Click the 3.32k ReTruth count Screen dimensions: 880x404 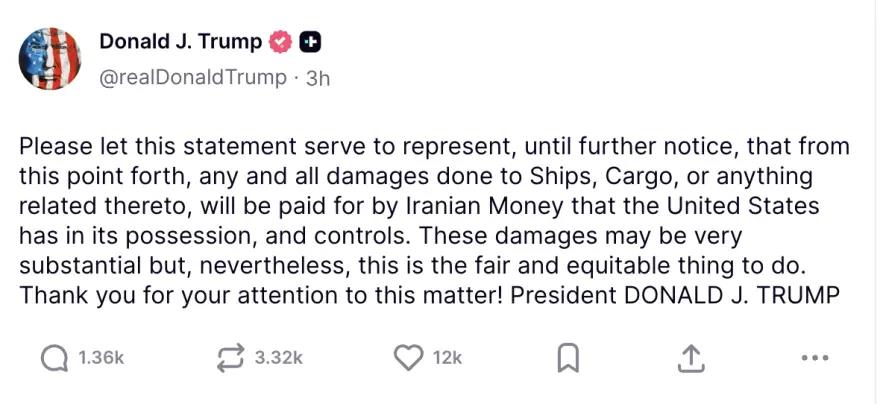(279, 358)
